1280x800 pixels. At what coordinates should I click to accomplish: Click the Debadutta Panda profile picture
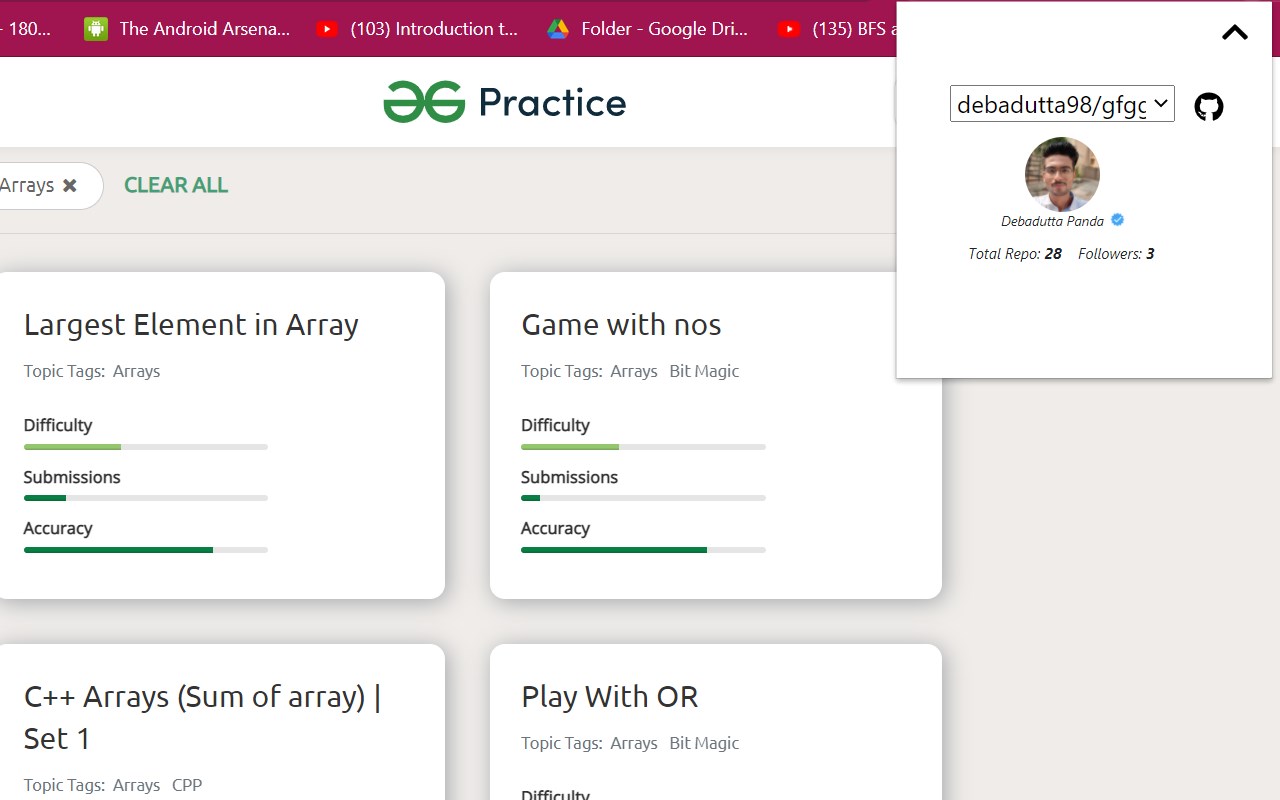[x=1062, y=174]
